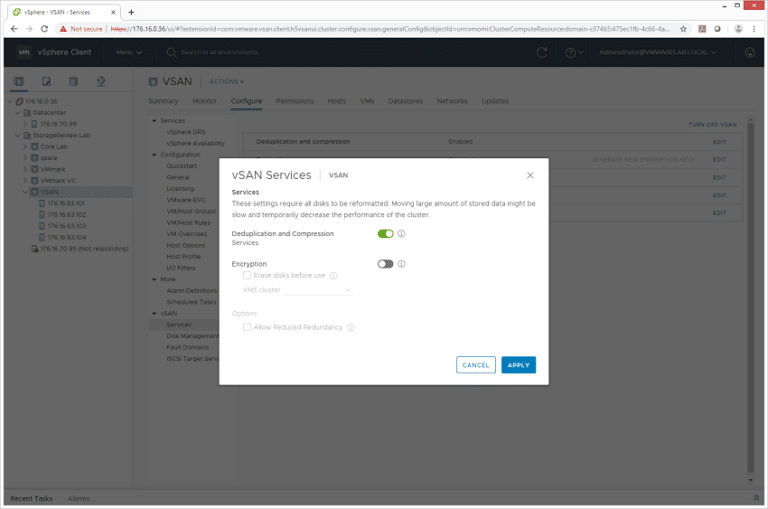The width and height of the screenshot is (768, 509).
Task: Select Licensing in sidebar
Action: (x=180, y=189)
